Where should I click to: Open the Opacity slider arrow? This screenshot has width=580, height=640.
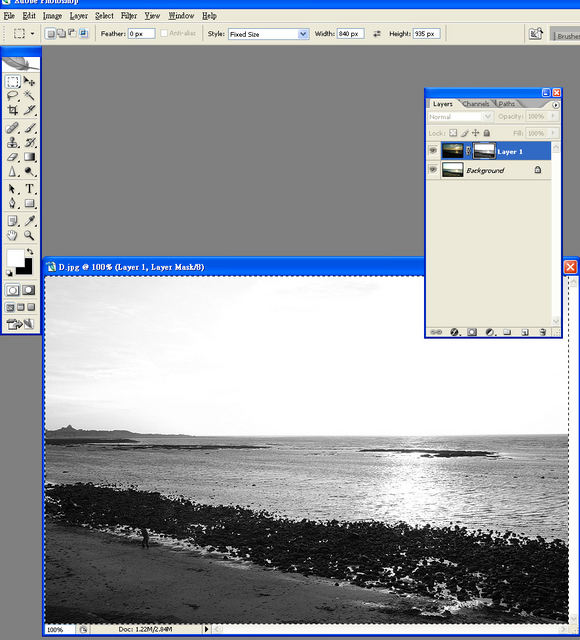pyautogui.click(x=553, y=116)
